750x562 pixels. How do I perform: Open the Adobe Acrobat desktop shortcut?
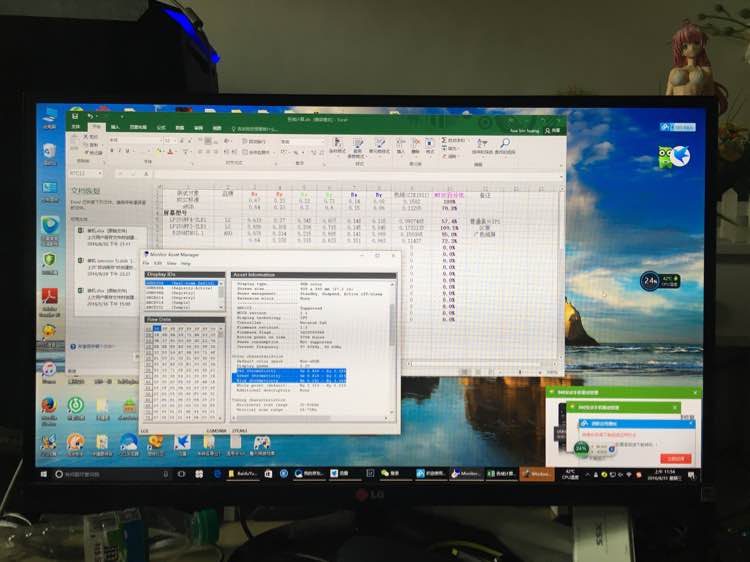pos(49,301)
